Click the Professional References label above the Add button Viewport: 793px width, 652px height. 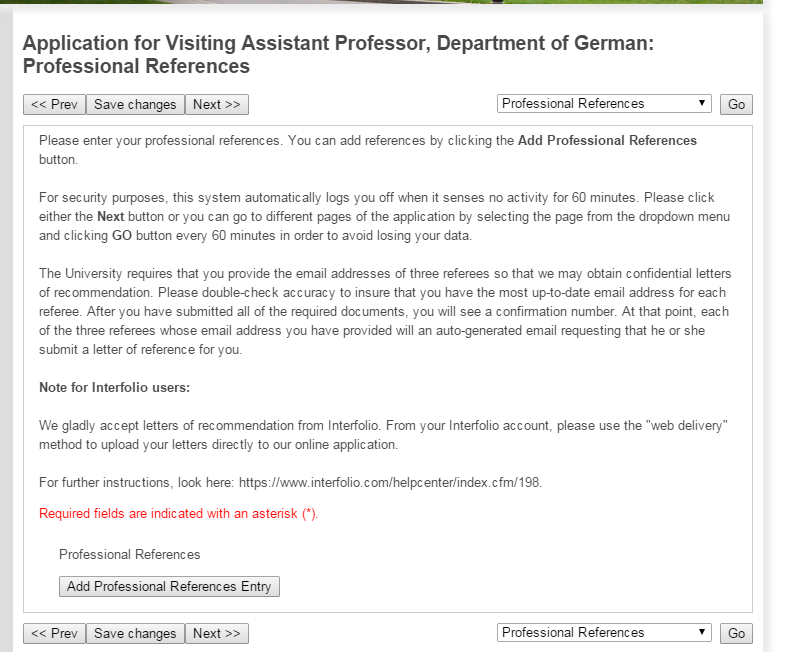coord(129,554)
